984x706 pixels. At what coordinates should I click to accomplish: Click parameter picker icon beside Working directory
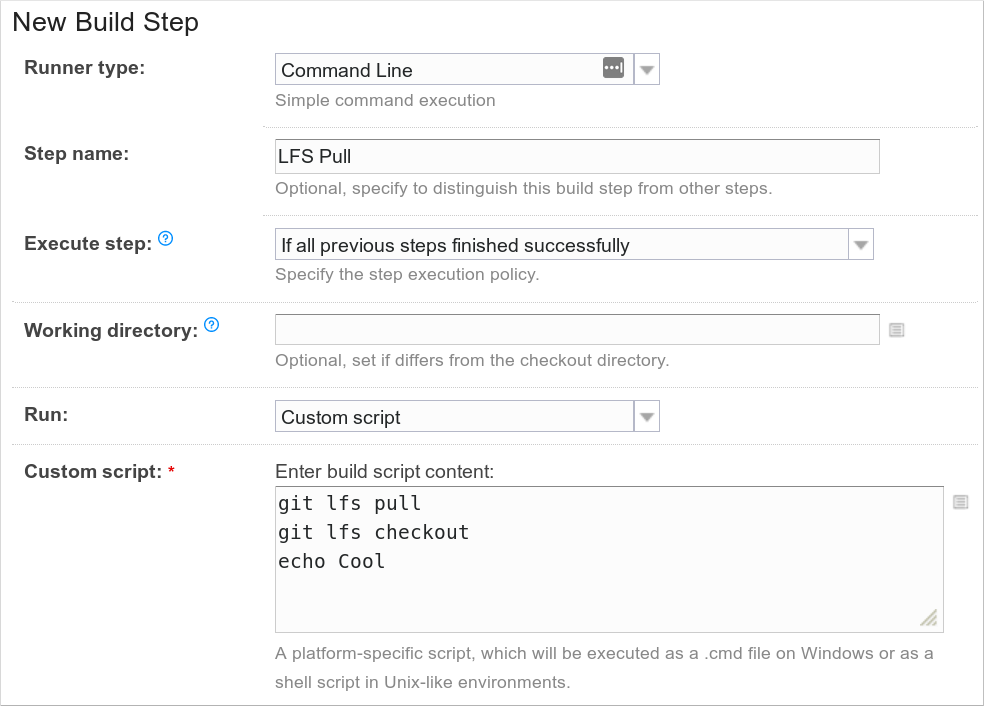pyautogui.click(x=897, y=330)
